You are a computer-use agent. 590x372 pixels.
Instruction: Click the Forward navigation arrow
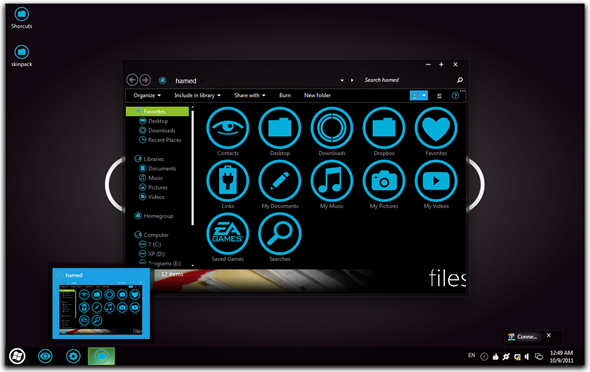(x=145, y=80)
